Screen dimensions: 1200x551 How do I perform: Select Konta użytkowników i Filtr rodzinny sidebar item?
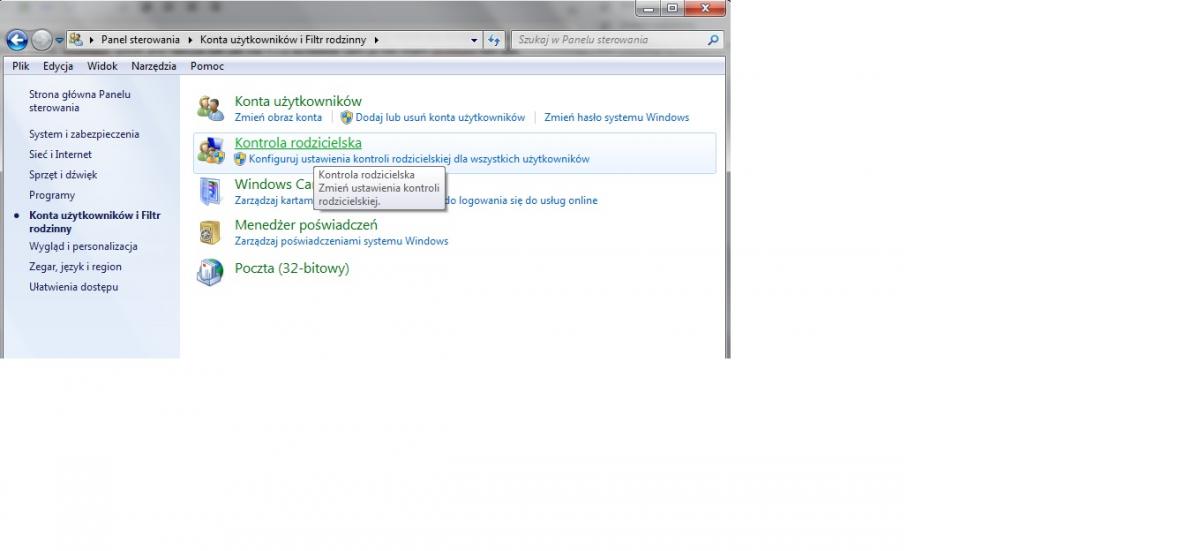tap(94, 222)
